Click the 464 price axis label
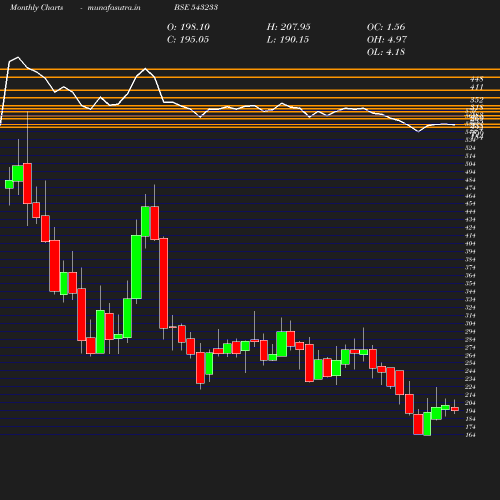 pyautogui.click(x=470, y=196)
